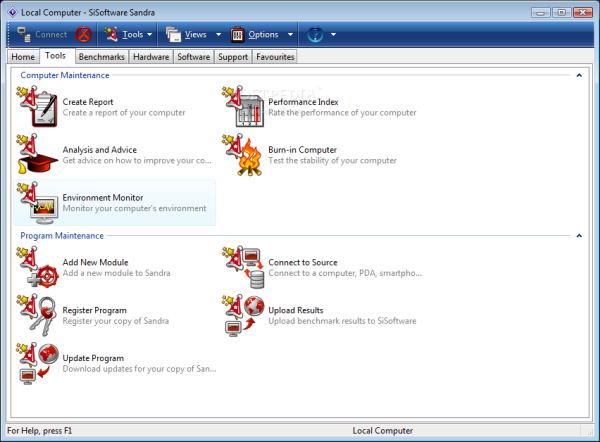Click the Options toolbar icon
This screenshot has height=442, width=600.
pos(237,35)
